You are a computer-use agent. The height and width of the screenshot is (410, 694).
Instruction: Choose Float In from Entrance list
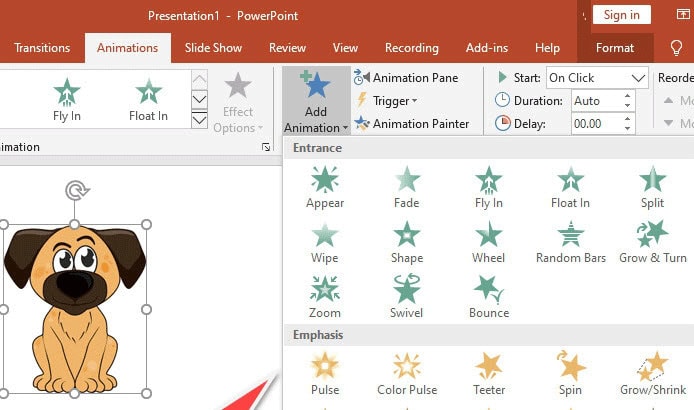[x=571, y=187]
